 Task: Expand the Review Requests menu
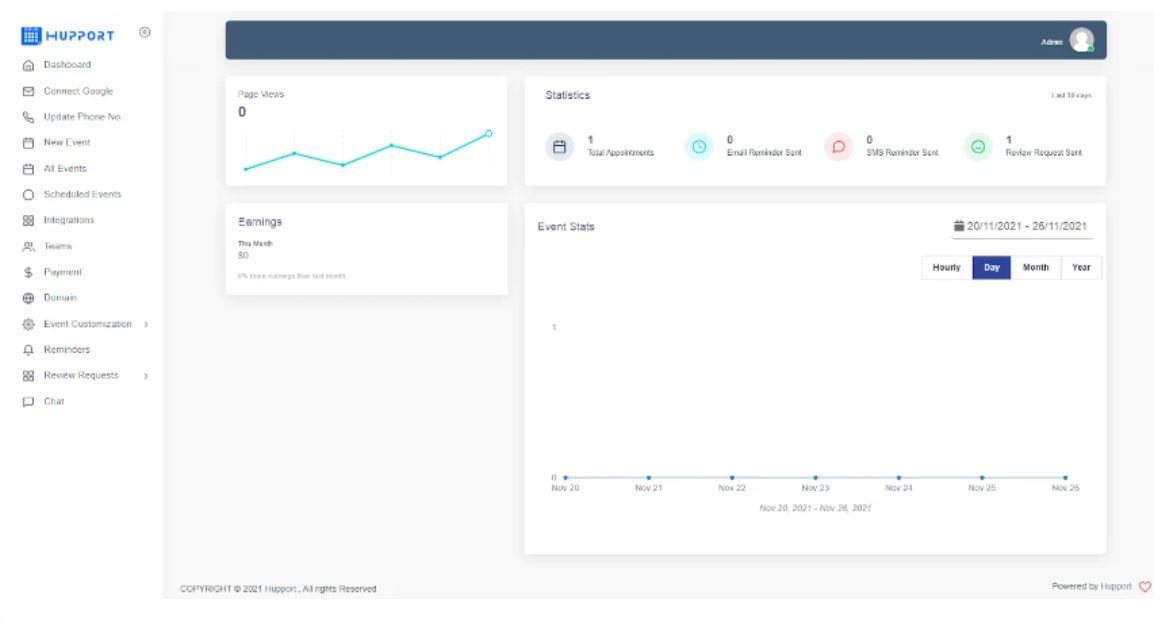pos(82,375)
